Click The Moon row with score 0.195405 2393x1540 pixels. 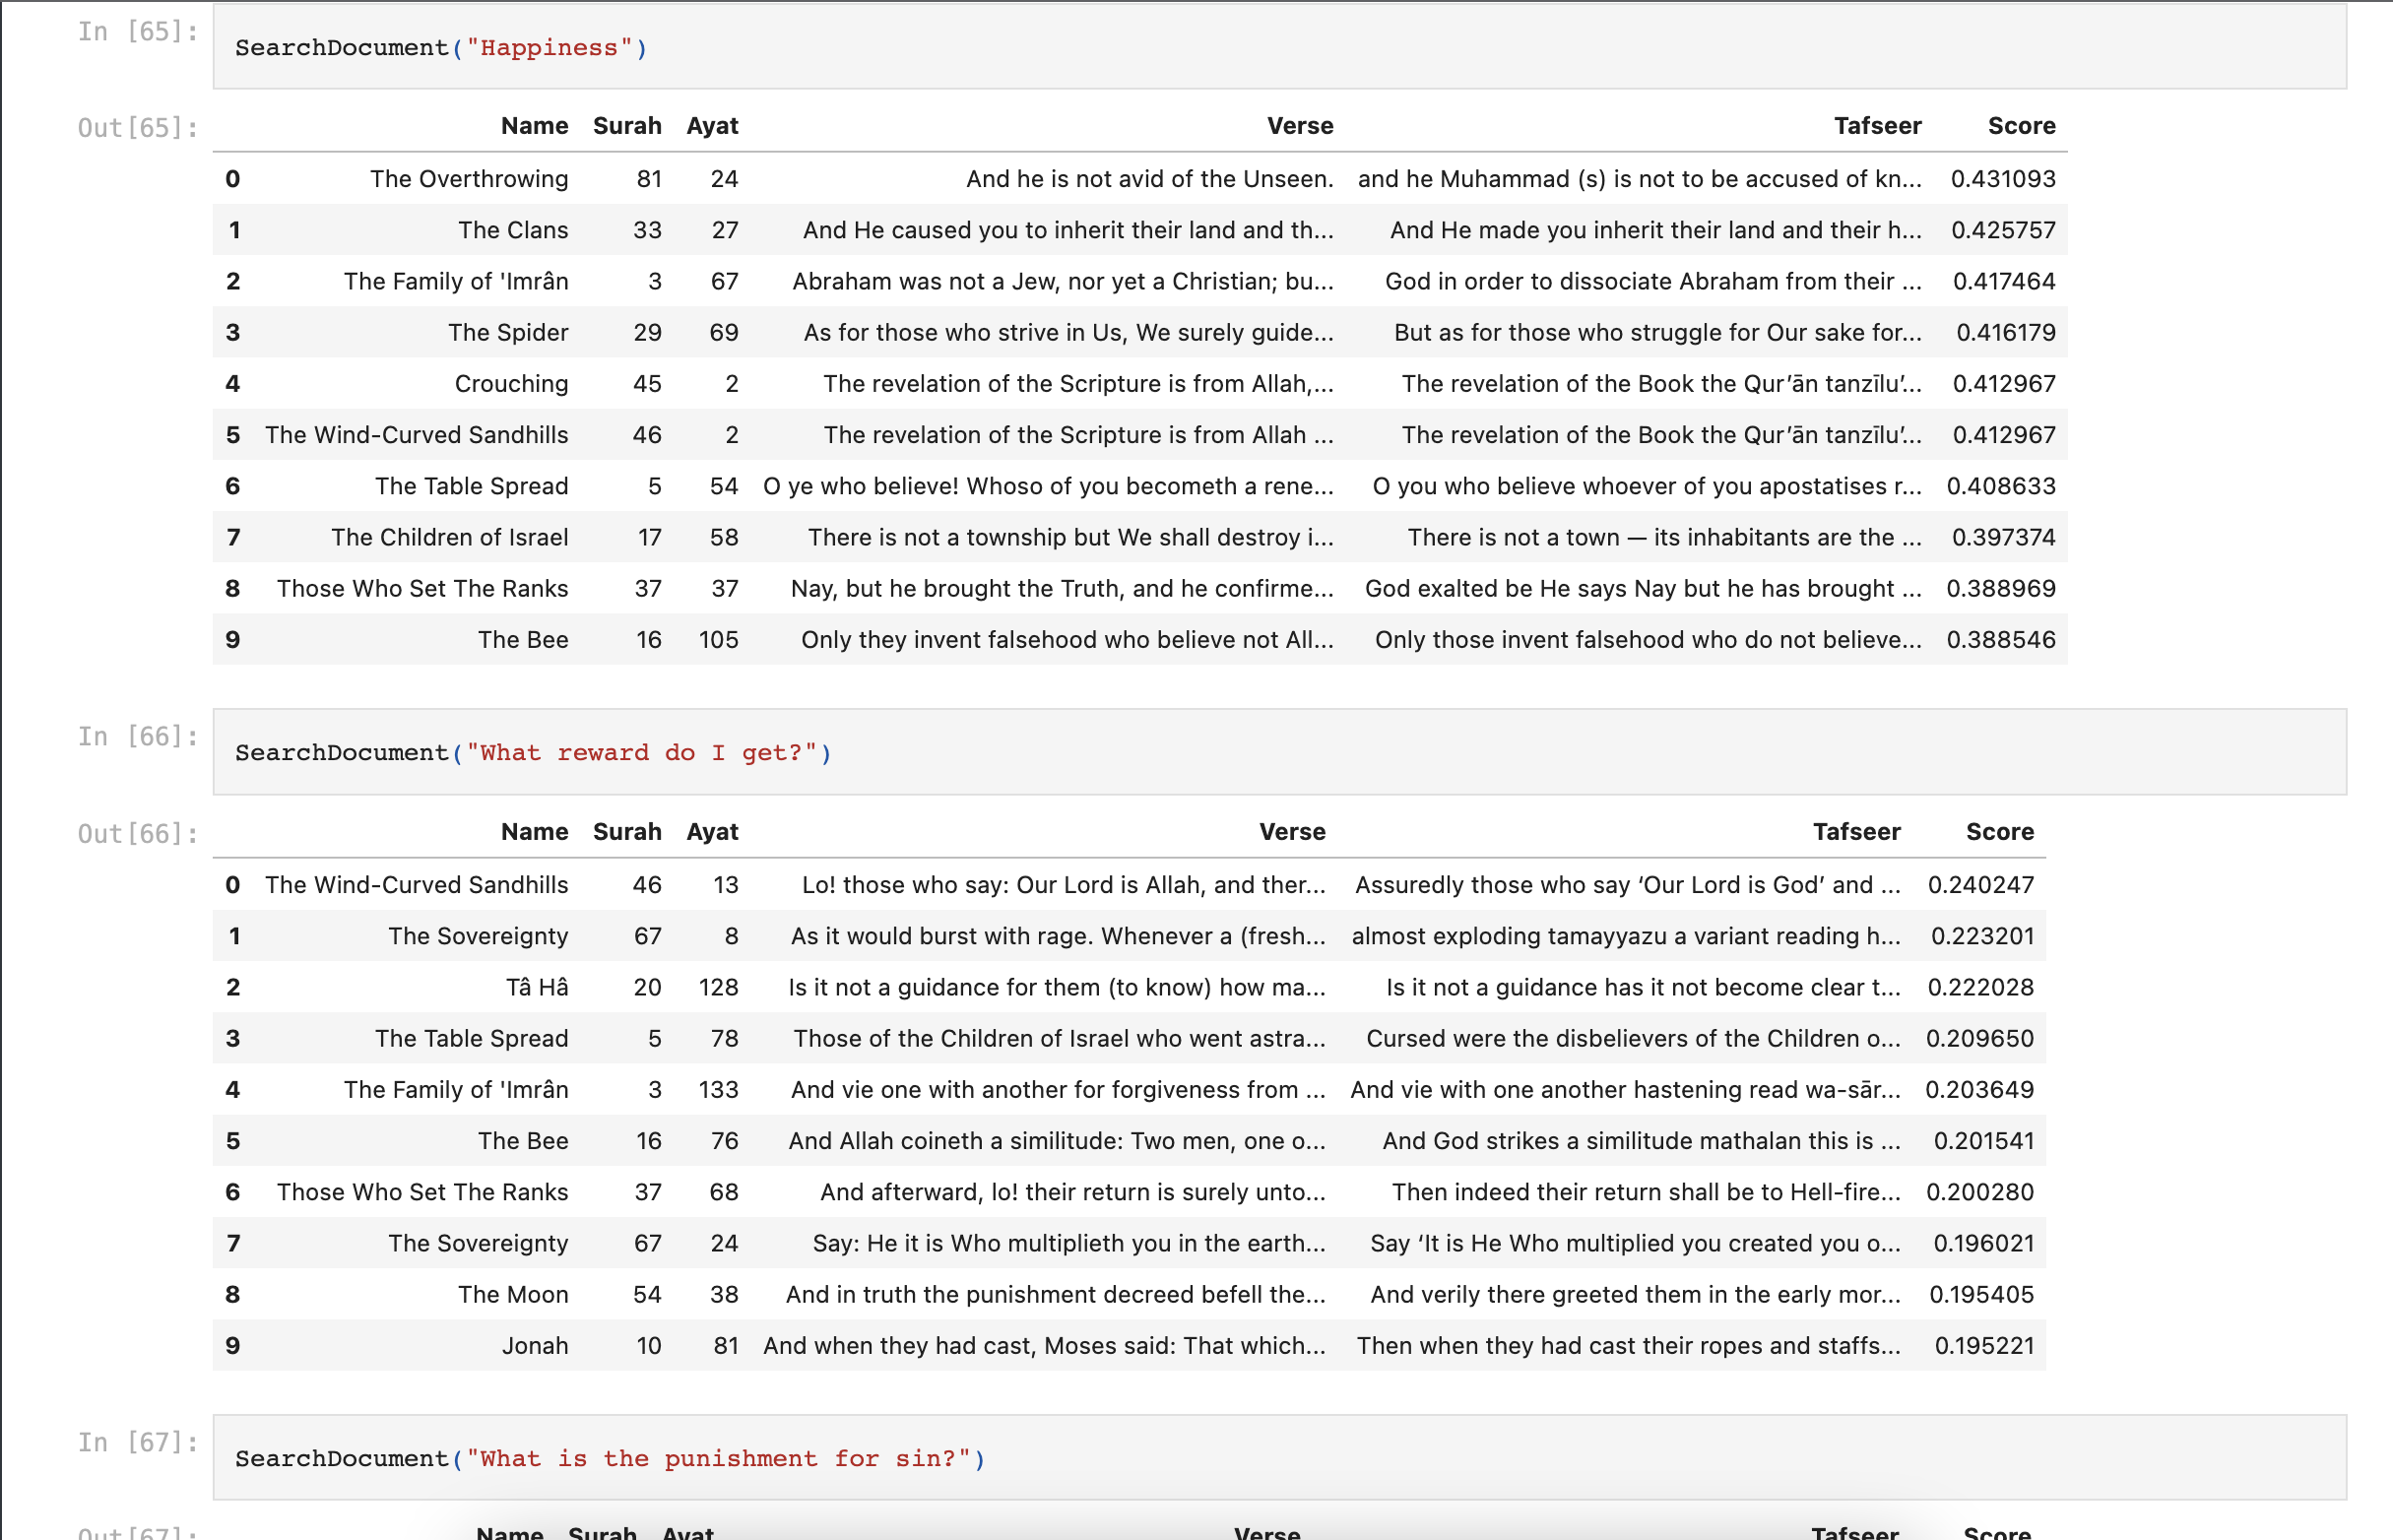pyautogui.click(x=512, y=1294)
